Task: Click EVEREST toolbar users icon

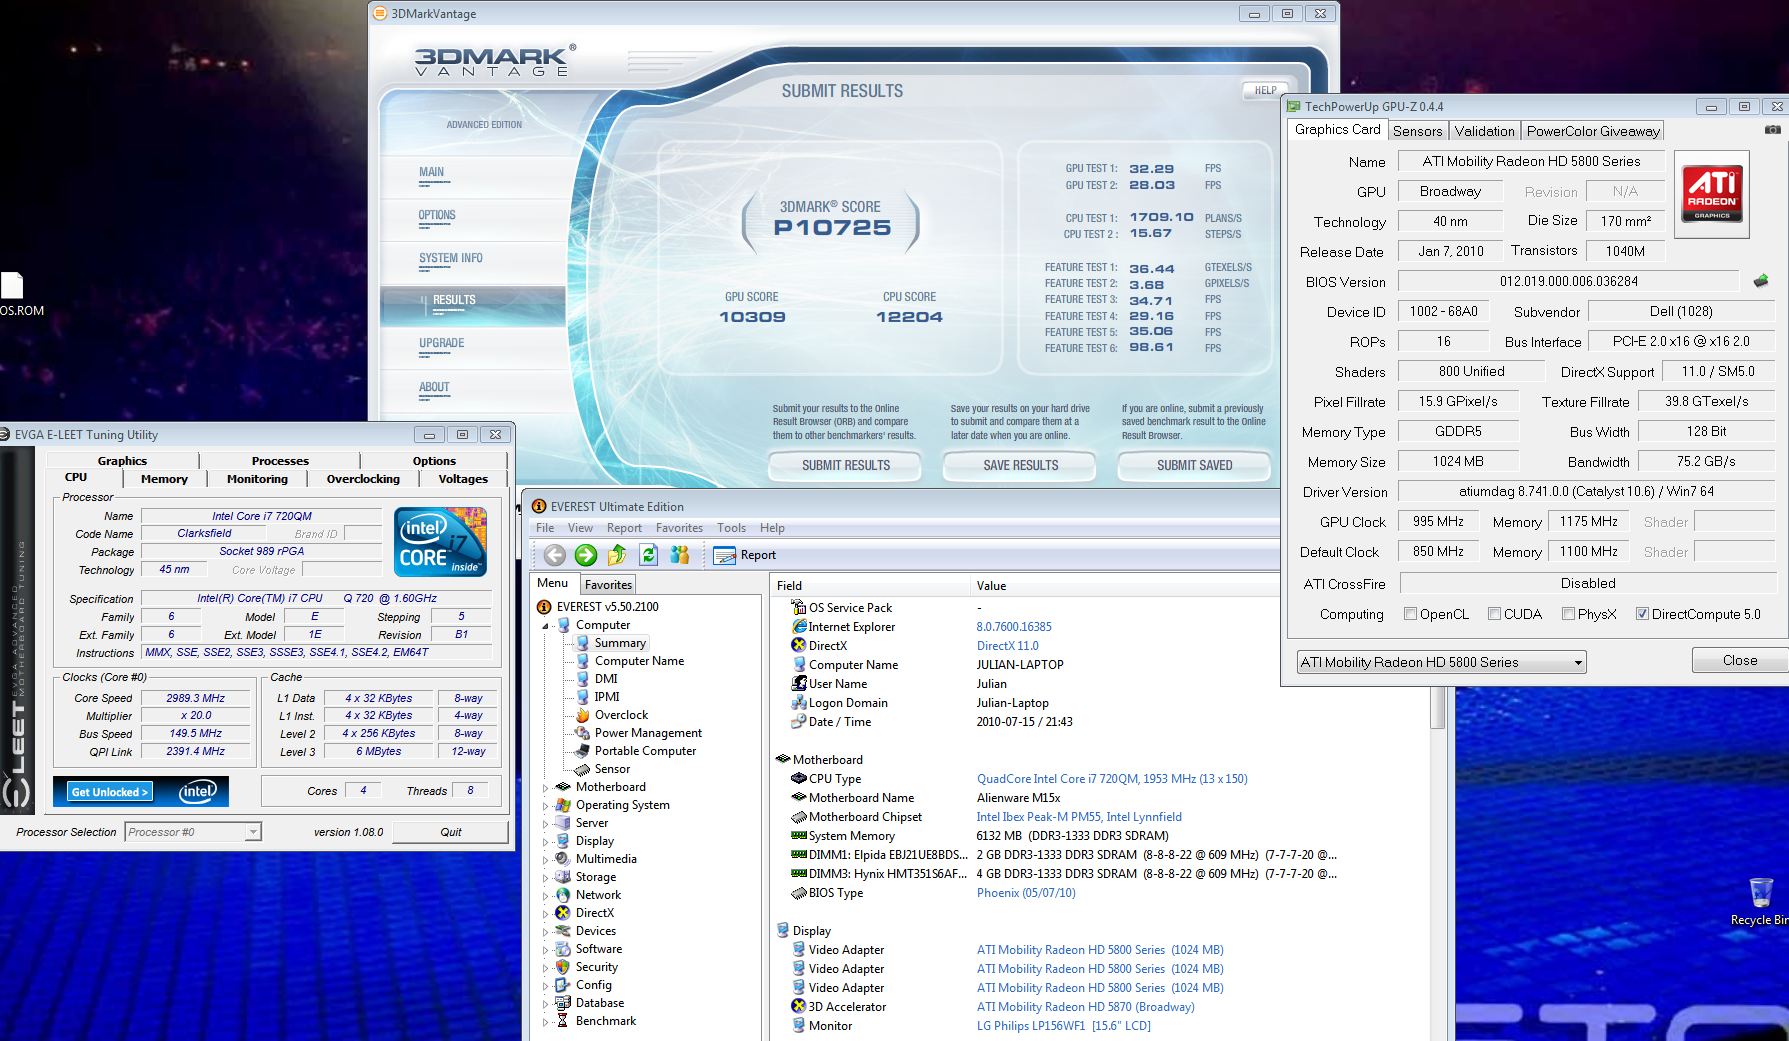Action: pyautogui.click(x=680, y=555)
